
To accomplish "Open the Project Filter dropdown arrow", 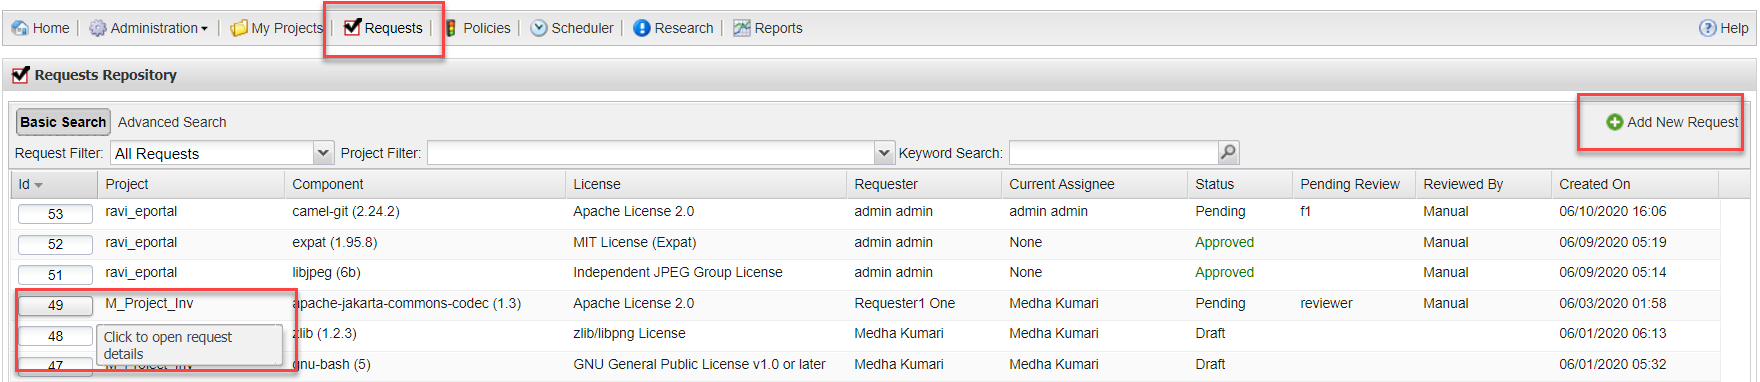I will click(884, 153).
